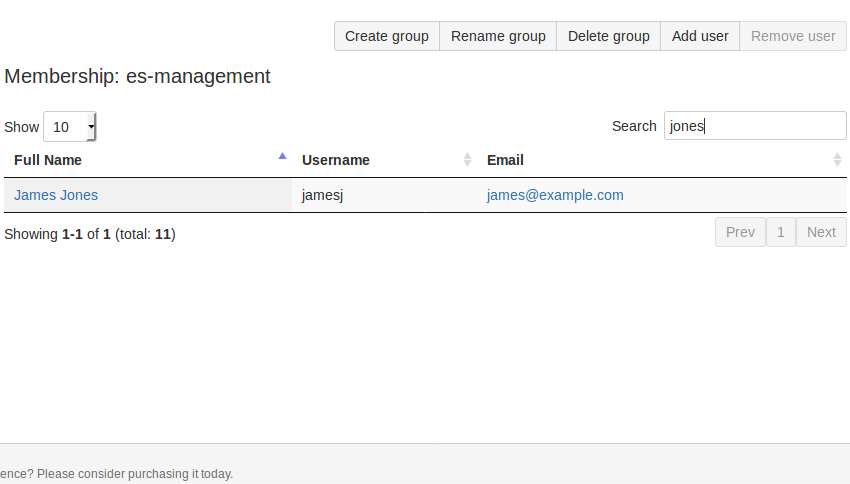
Task: Go to the Next page
Action: click(821, 232)
